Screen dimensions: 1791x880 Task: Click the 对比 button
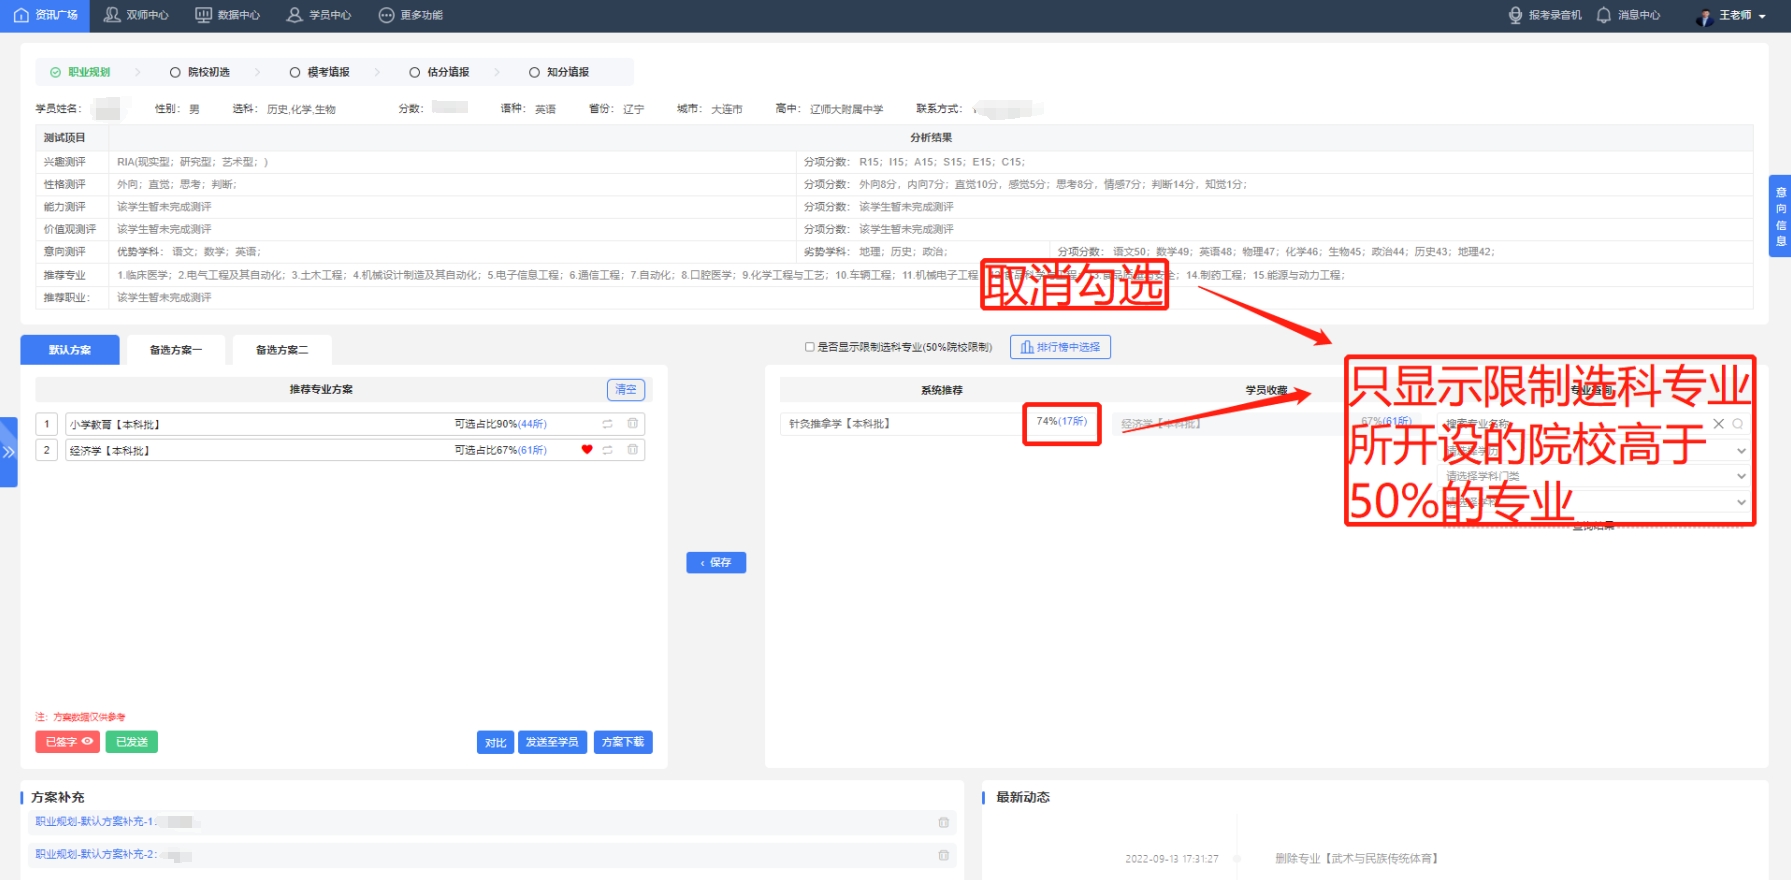495,742
